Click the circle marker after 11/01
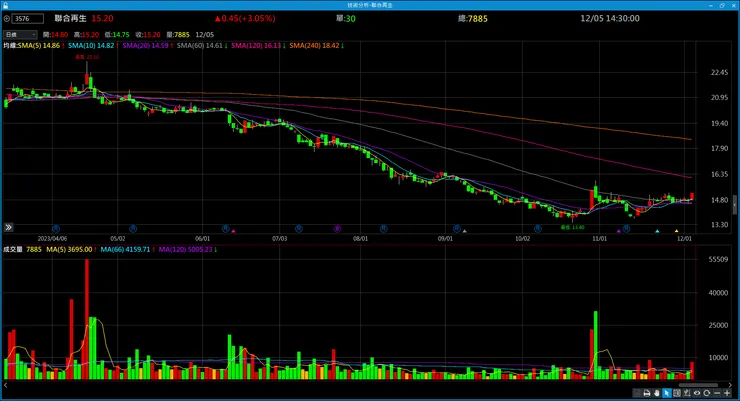This screenshot has width=740, height=401. click(x=626, y=229)
